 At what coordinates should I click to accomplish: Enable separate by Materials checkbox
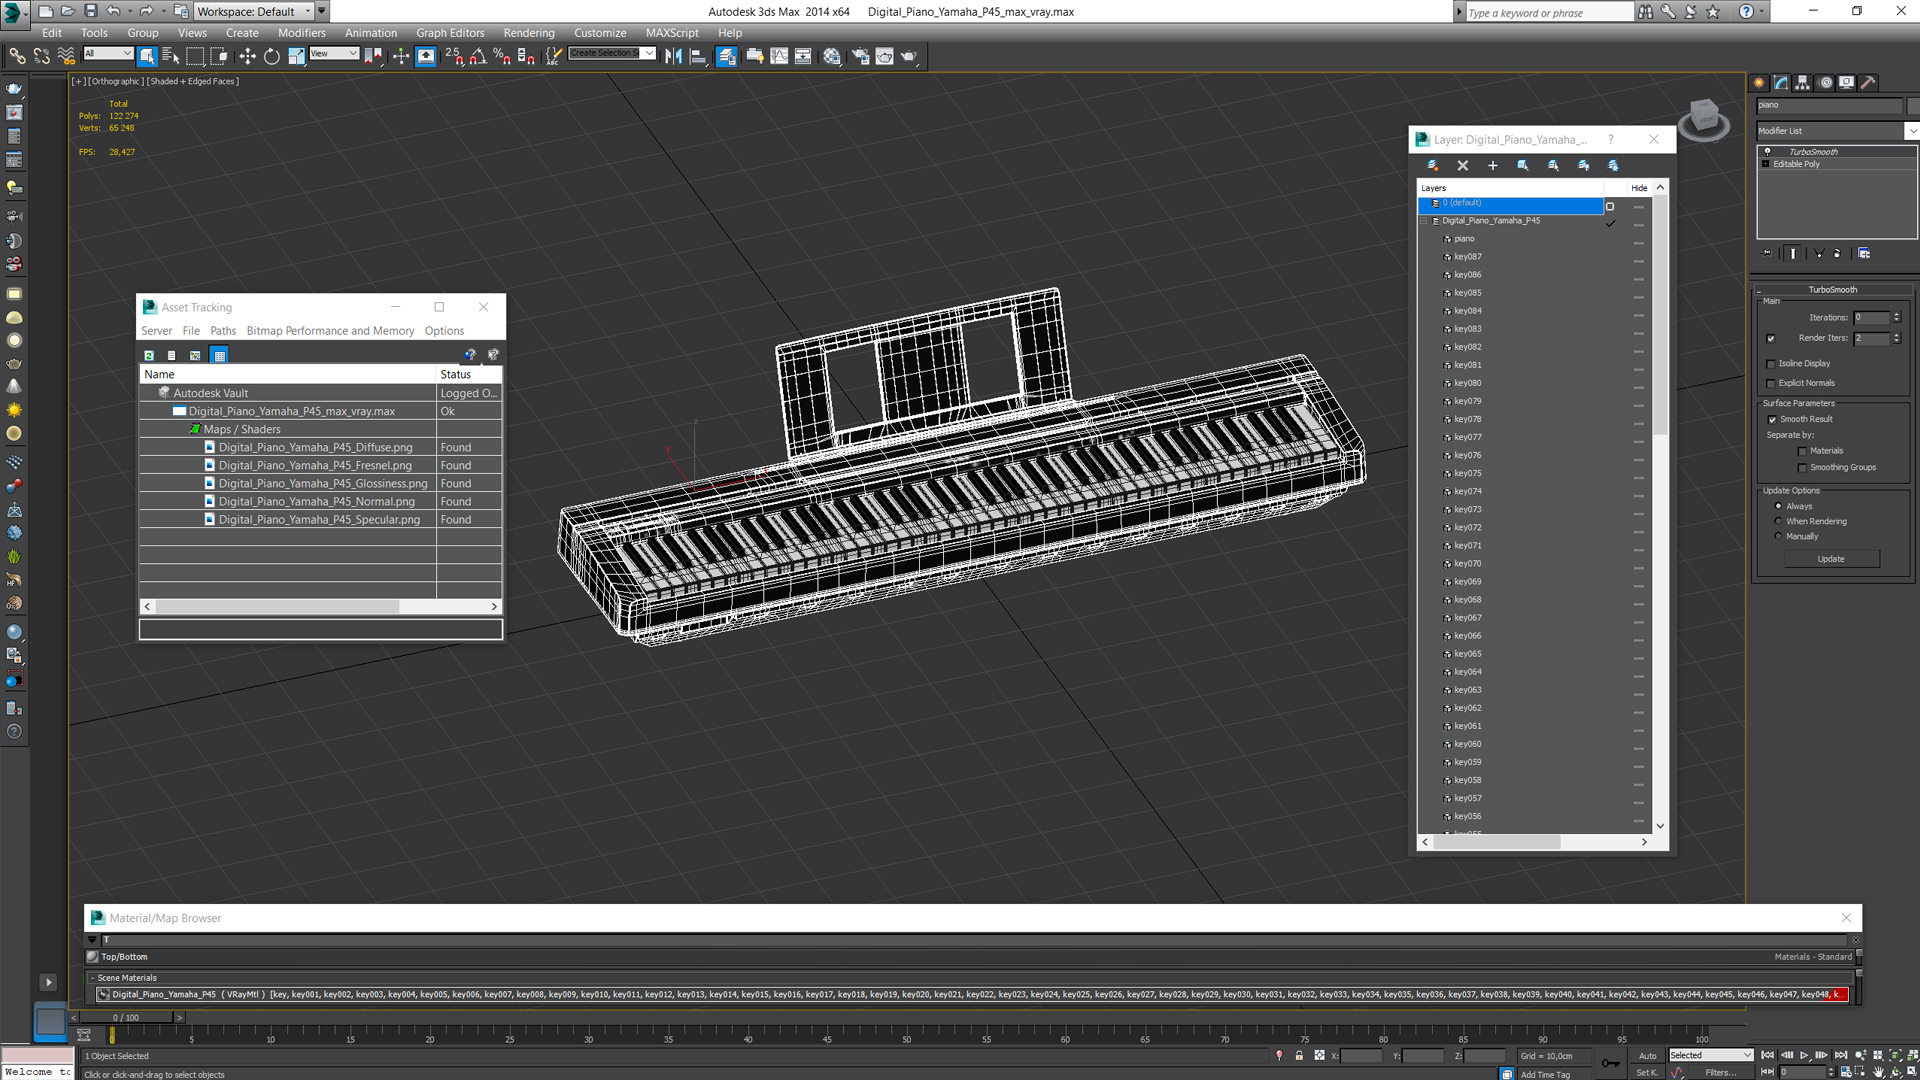1802,452
